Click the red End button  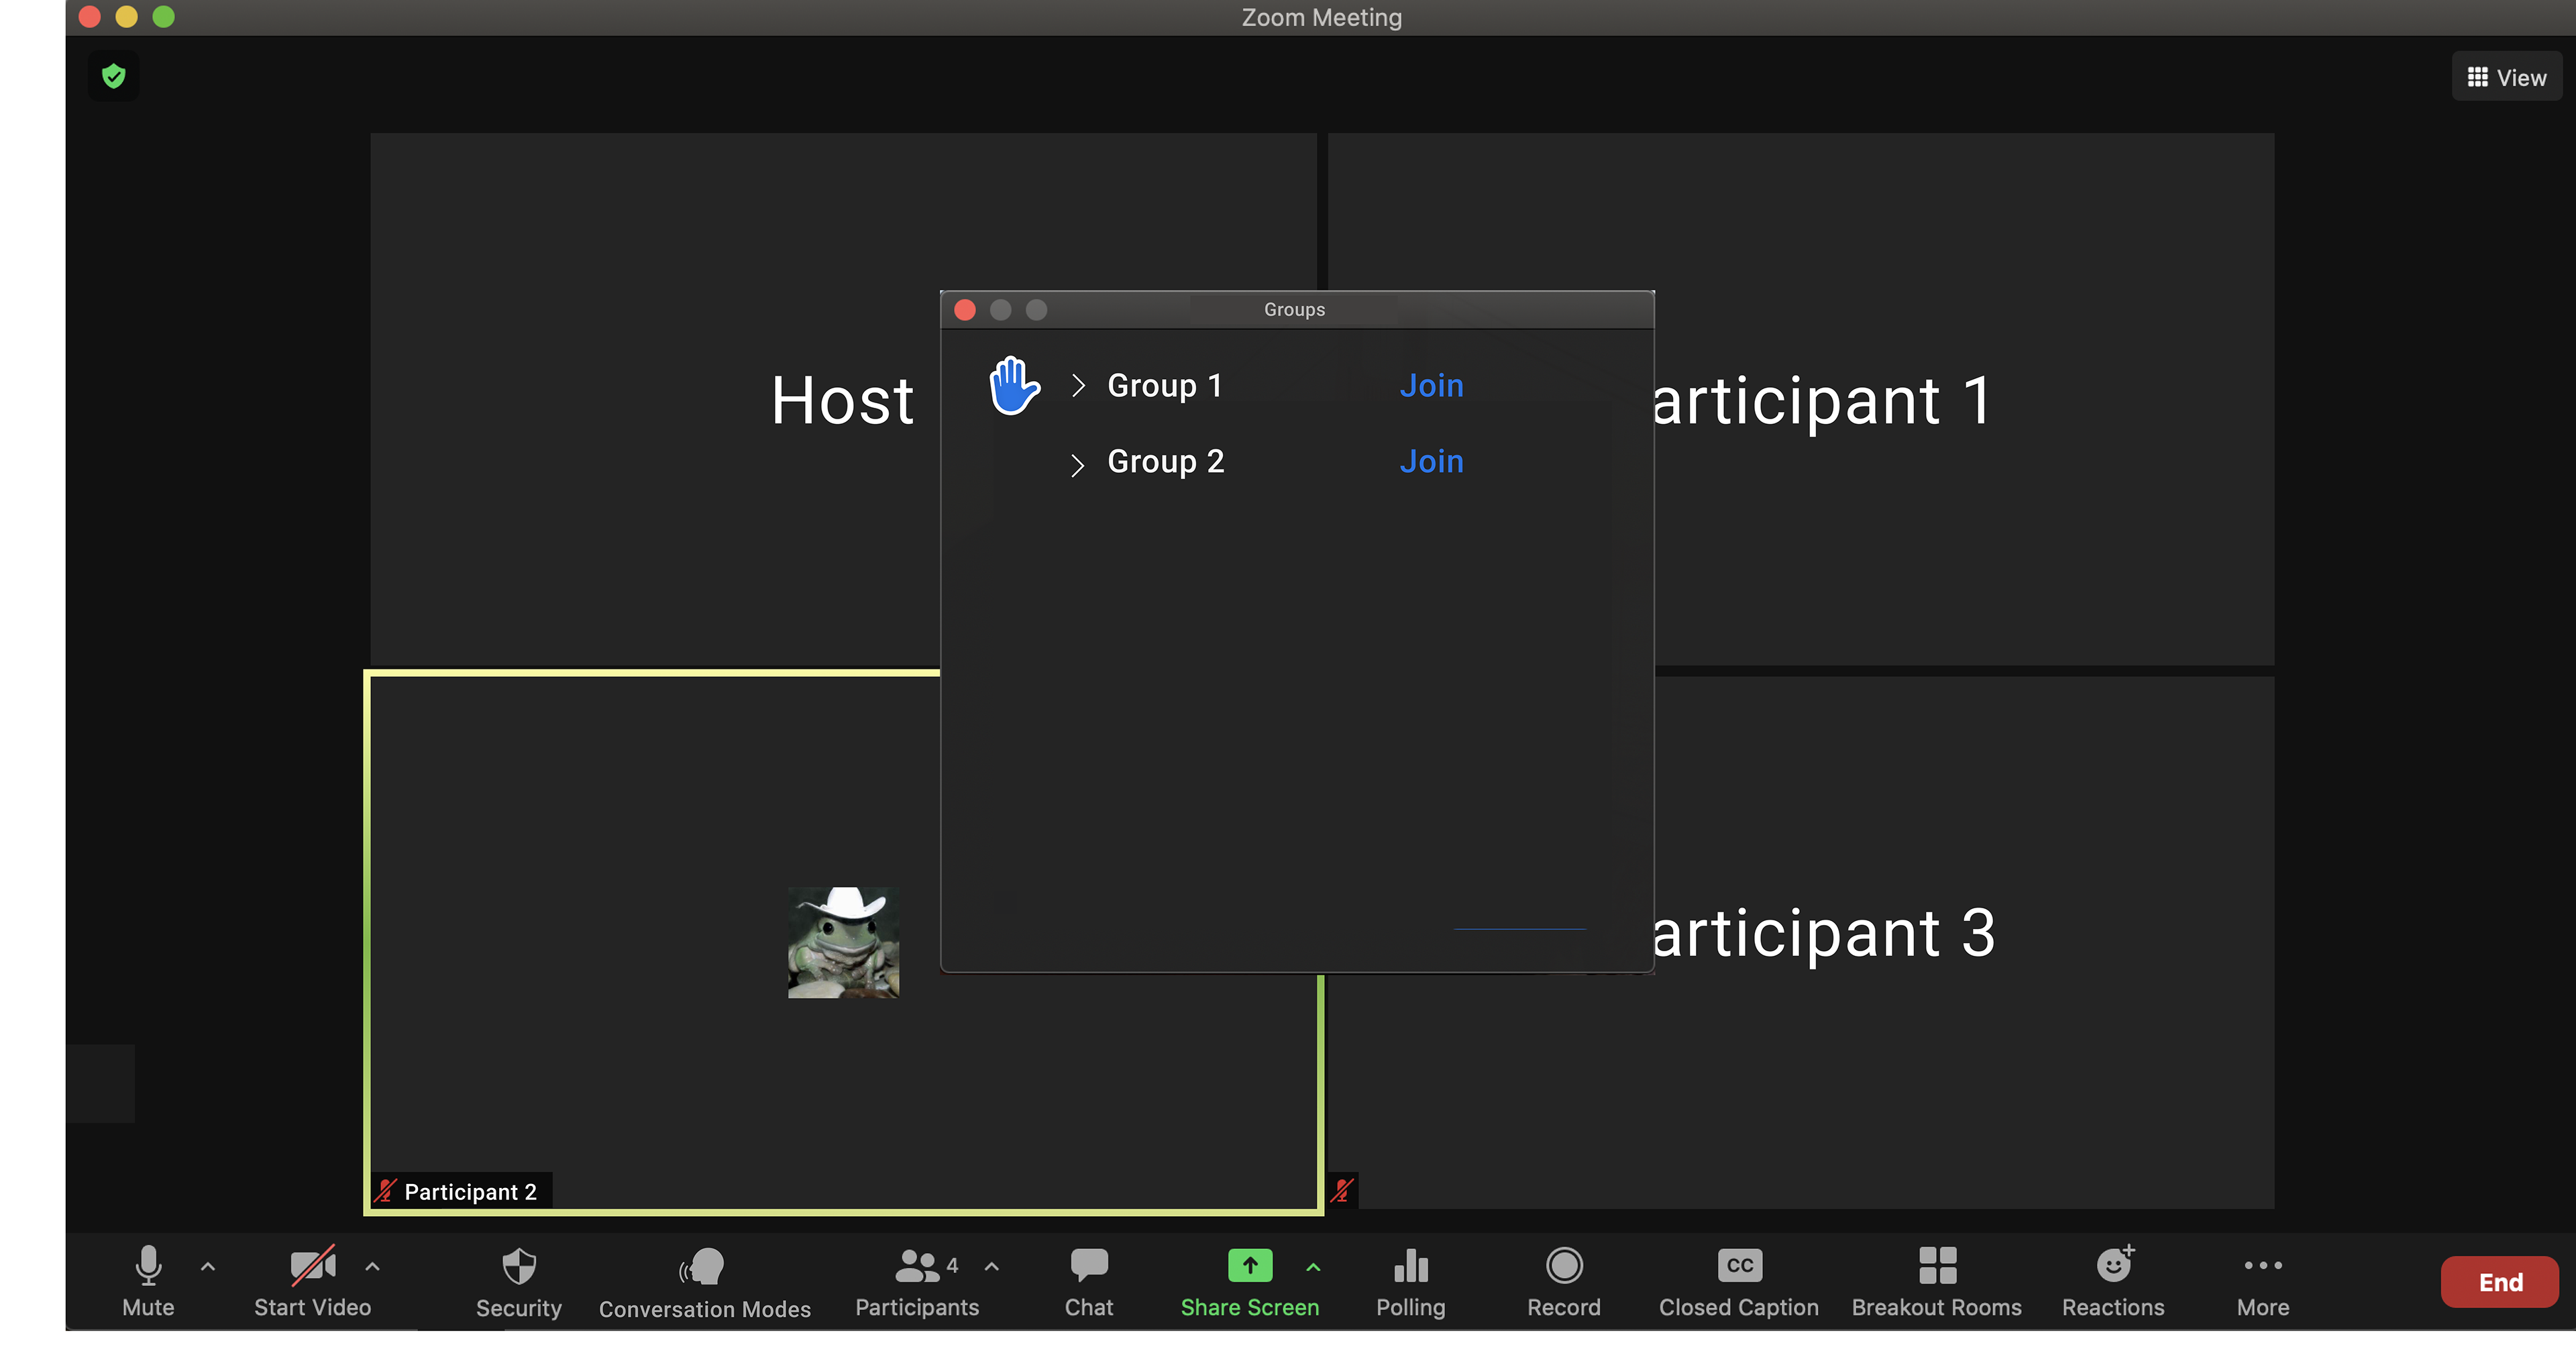click(x=2499, y=1282)
